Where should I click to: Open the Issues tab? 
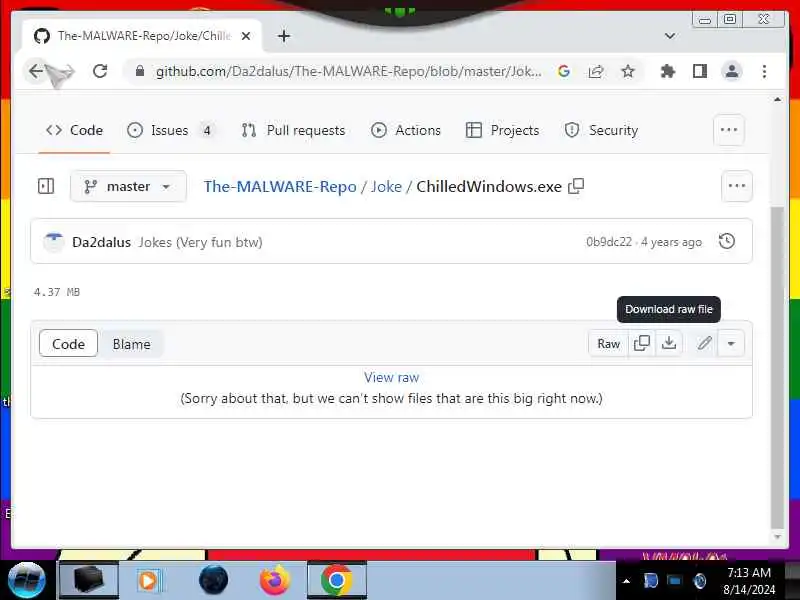pyautogui.click(x=170, y=131)
